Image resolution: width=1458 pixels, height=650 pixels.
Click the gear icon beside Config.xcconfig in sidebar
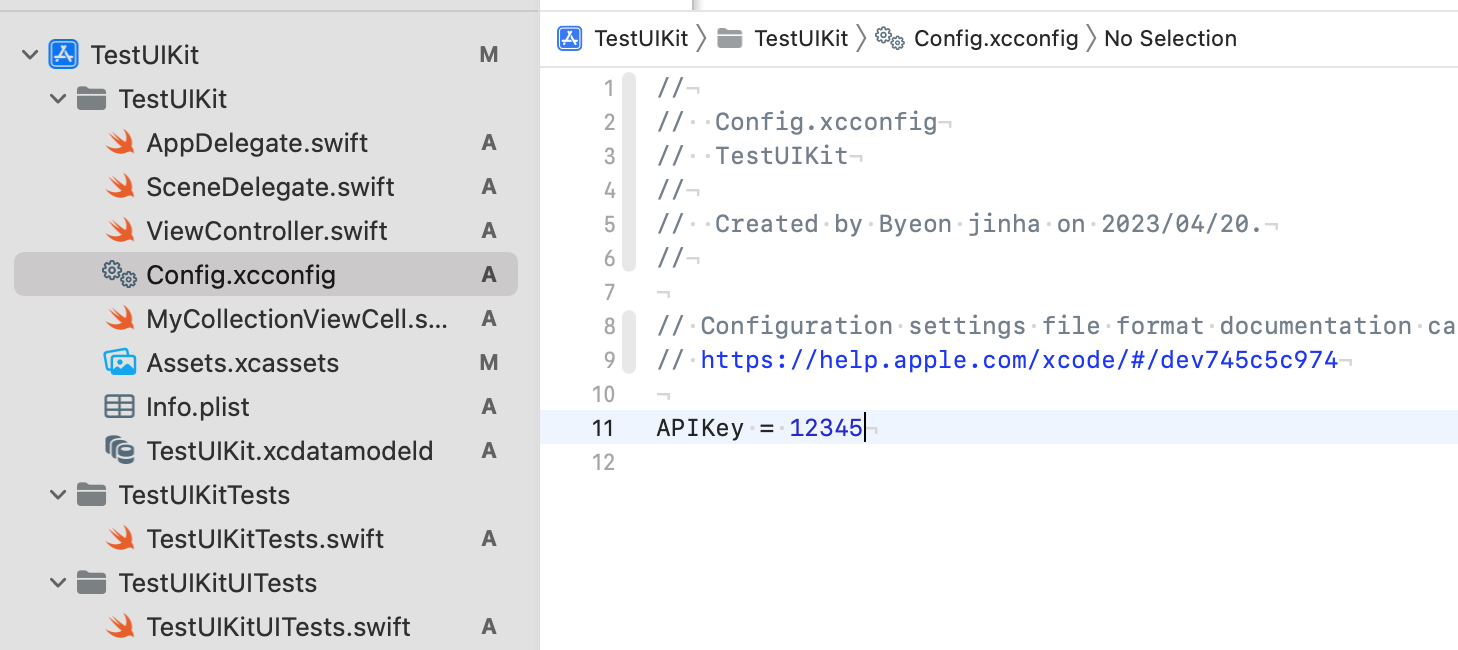coord(120,275)
